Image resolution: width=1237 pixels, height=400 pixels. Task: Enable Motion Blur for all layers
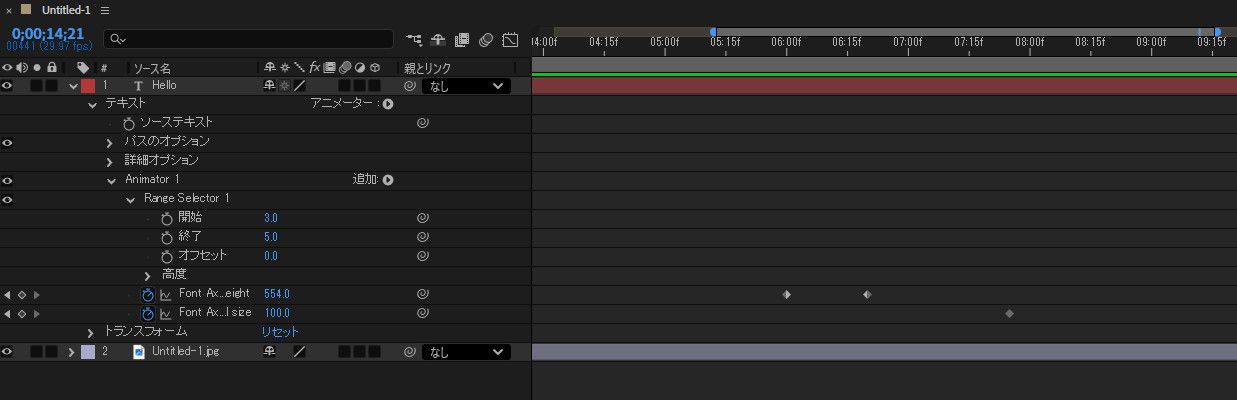(486, 40)
